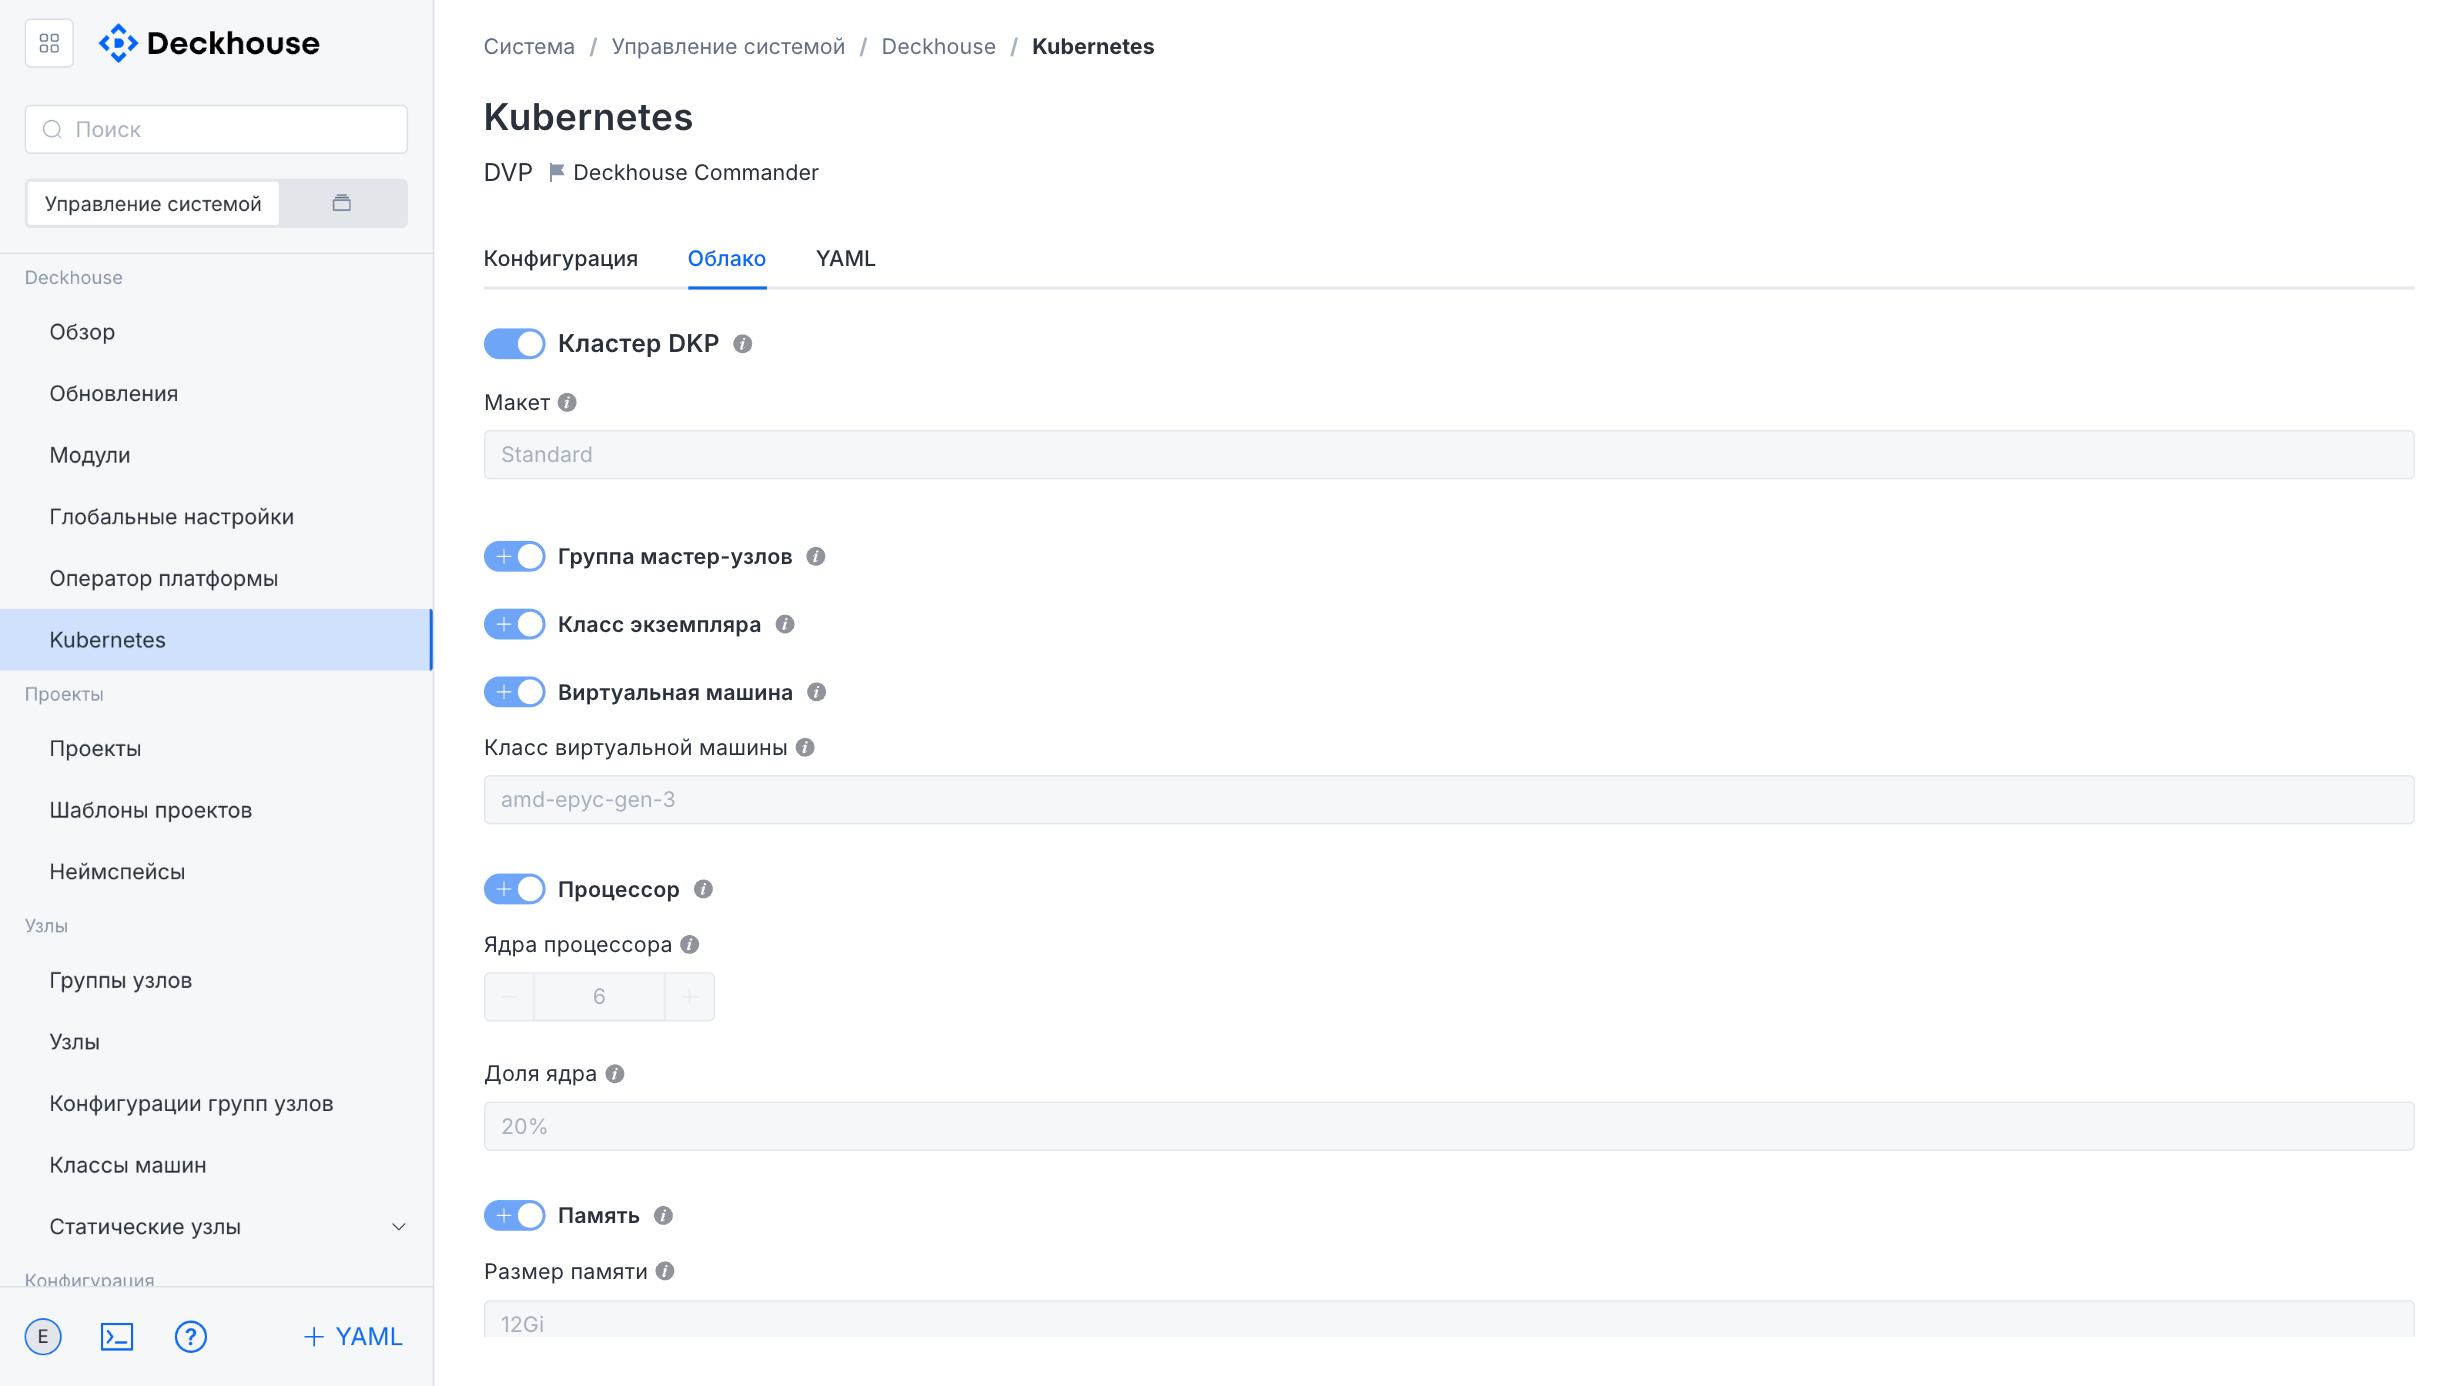Viewport: 2464px width, 1386px height.
Task: Open Обновления in sidebar
Action: [216, 394]
